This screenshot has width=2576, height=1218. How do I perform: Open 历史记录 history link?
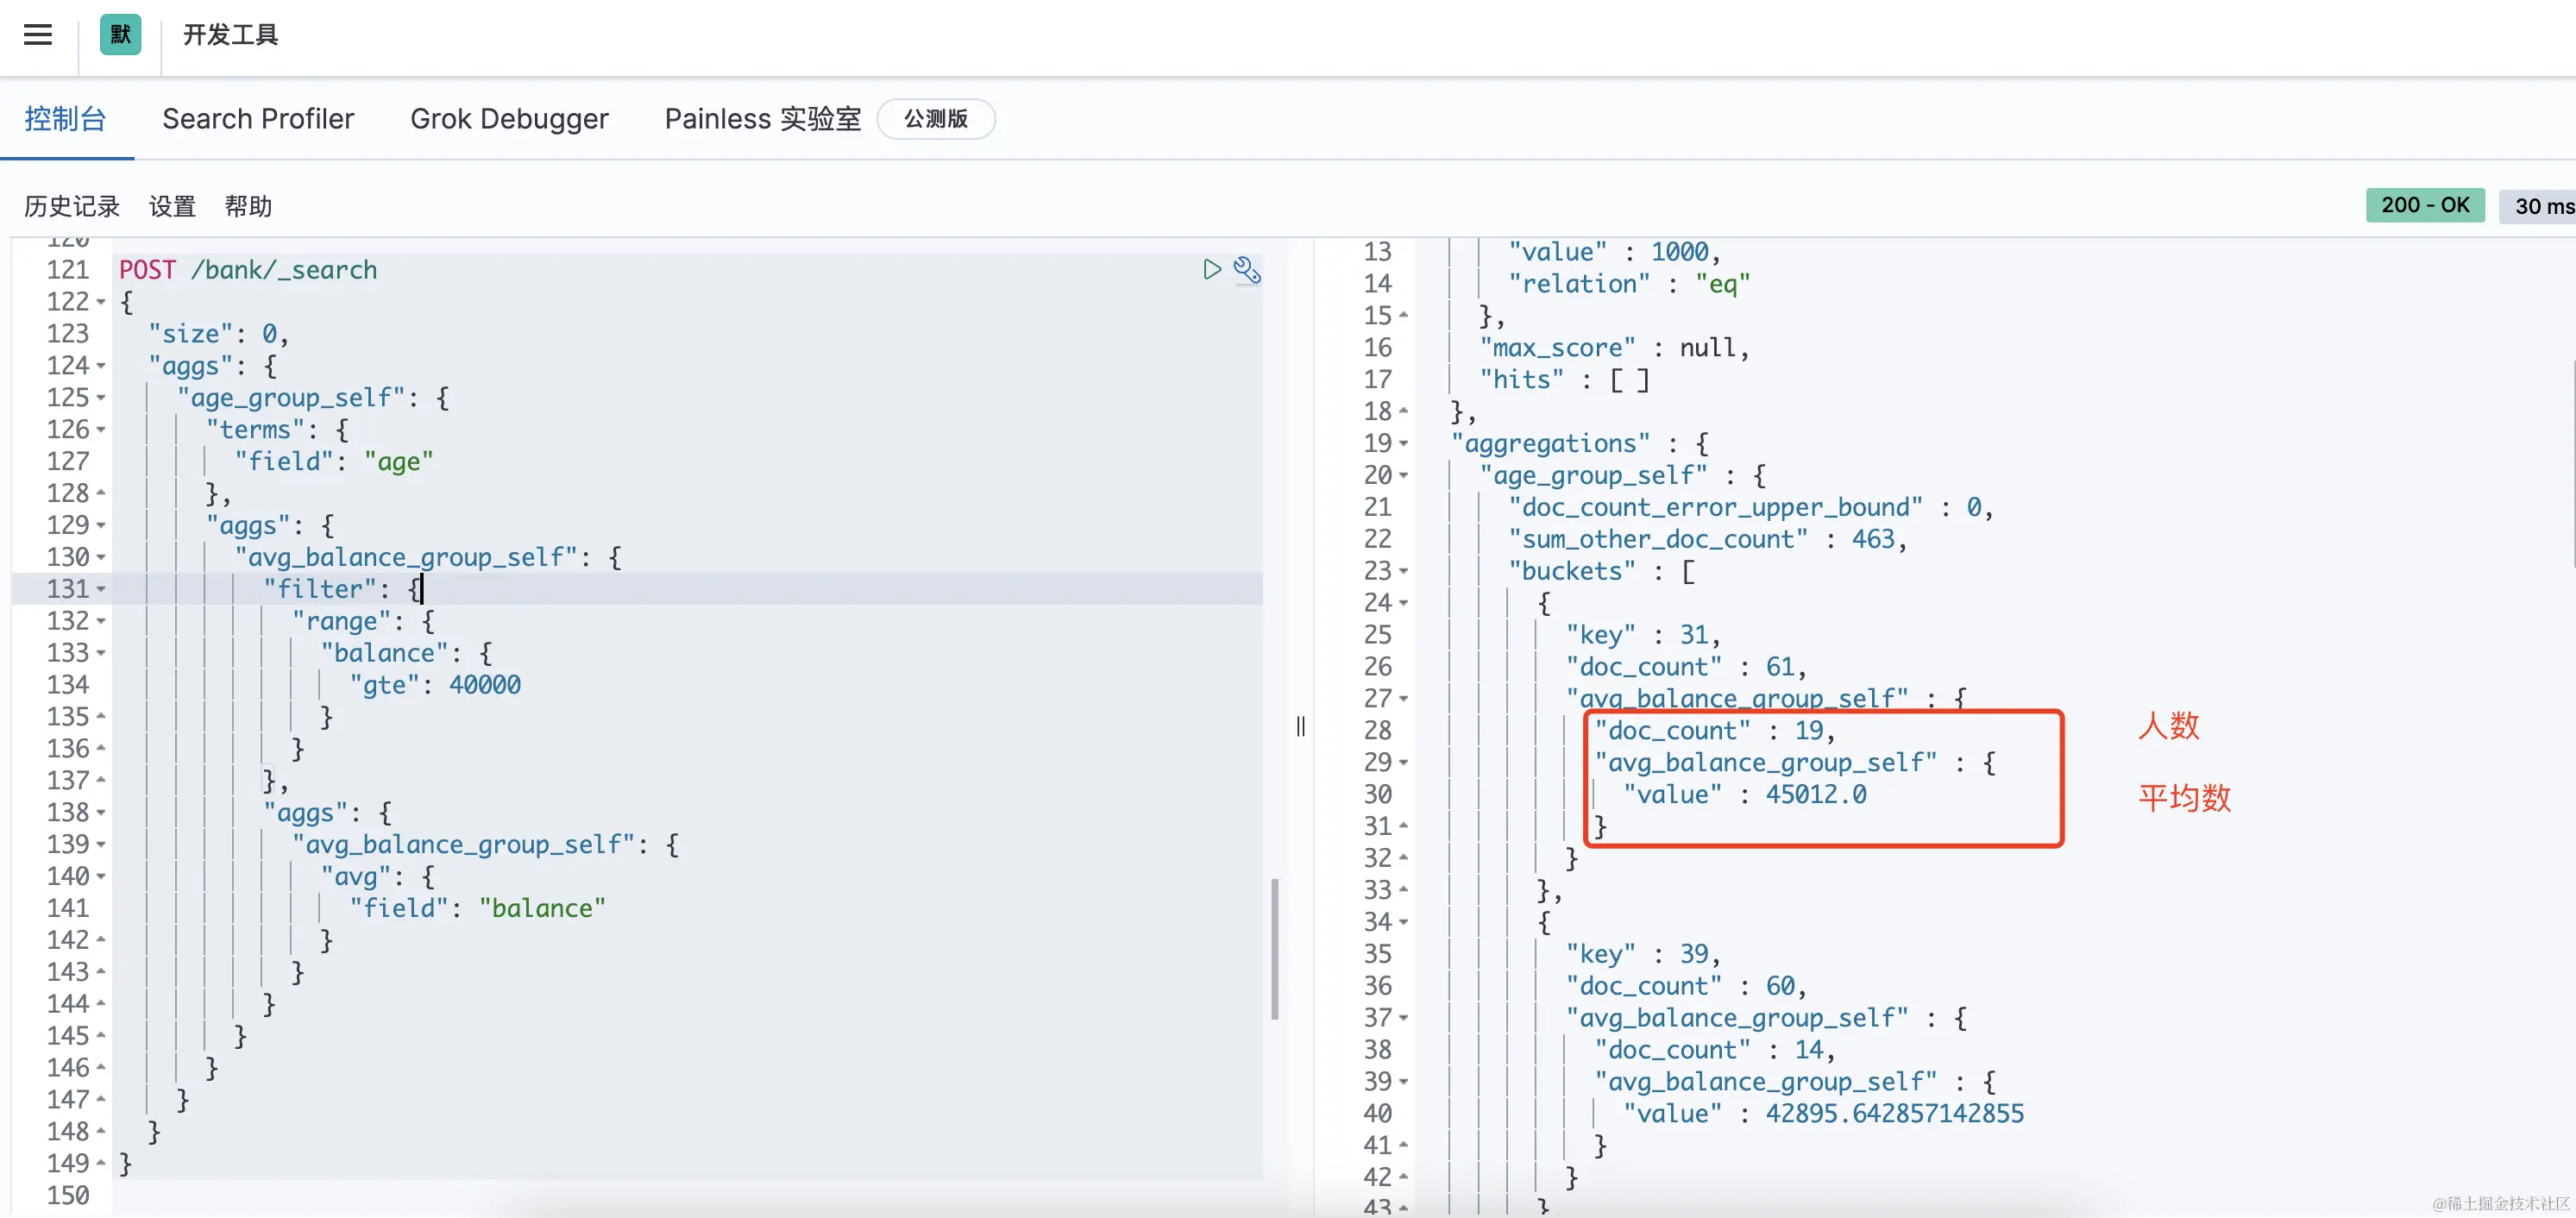coord(72,206)
